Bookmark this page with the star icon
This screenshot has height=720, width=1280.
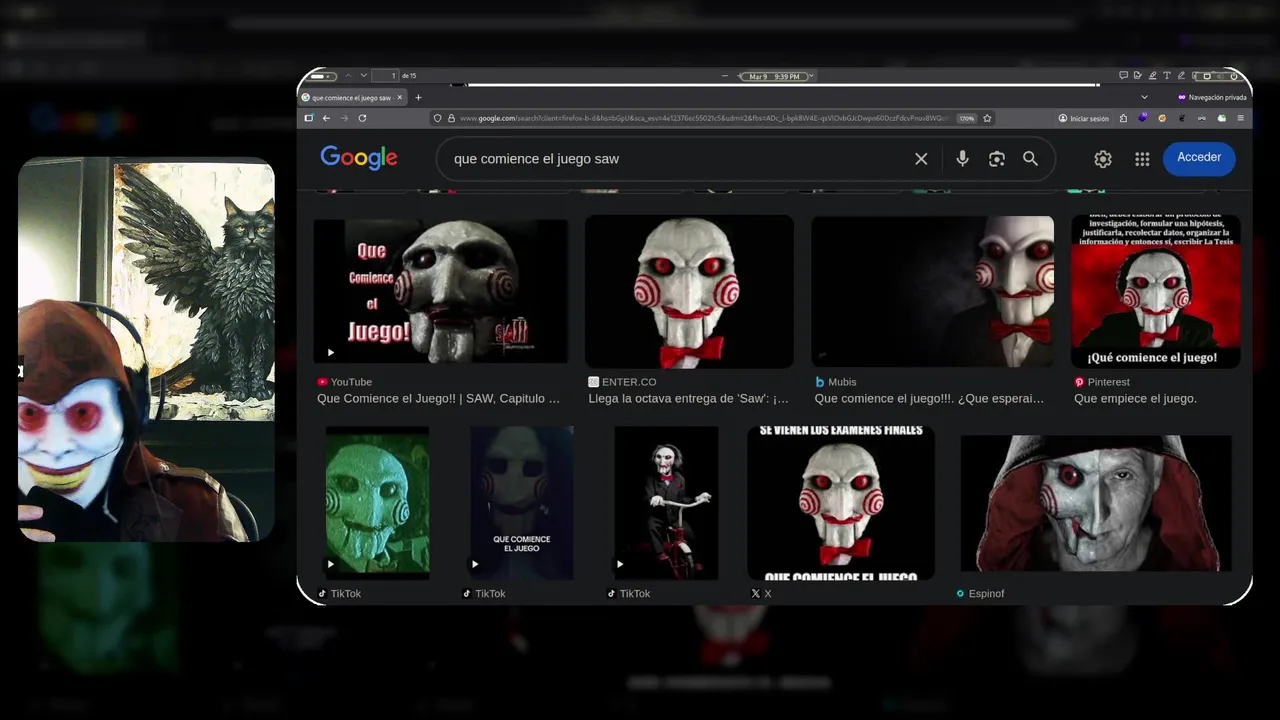click(x=987, y=118)
